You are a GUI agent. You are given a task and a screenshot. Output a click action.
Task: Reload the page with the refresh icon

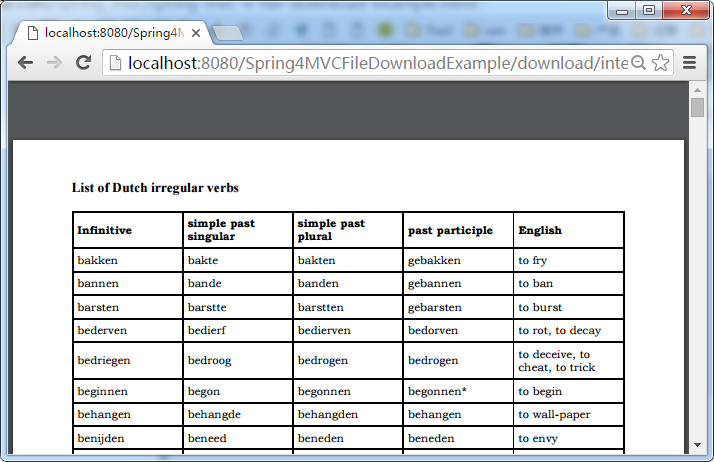click(83, 62)
